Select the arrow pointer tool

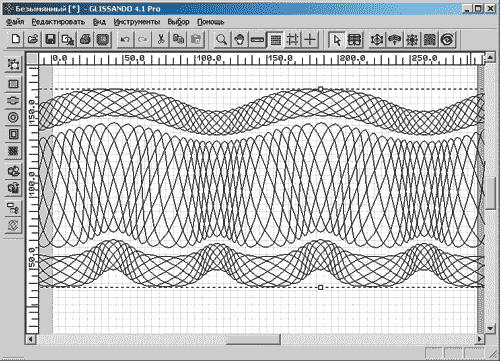click(337, 40)
